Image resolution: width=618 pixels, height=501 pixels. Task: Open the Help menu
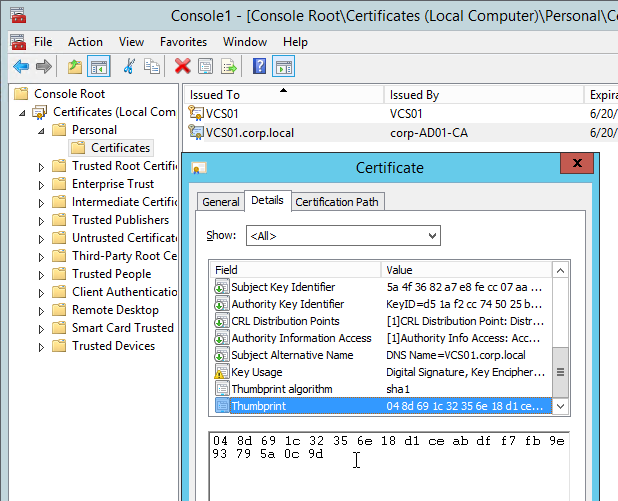(x=295, y=42)
